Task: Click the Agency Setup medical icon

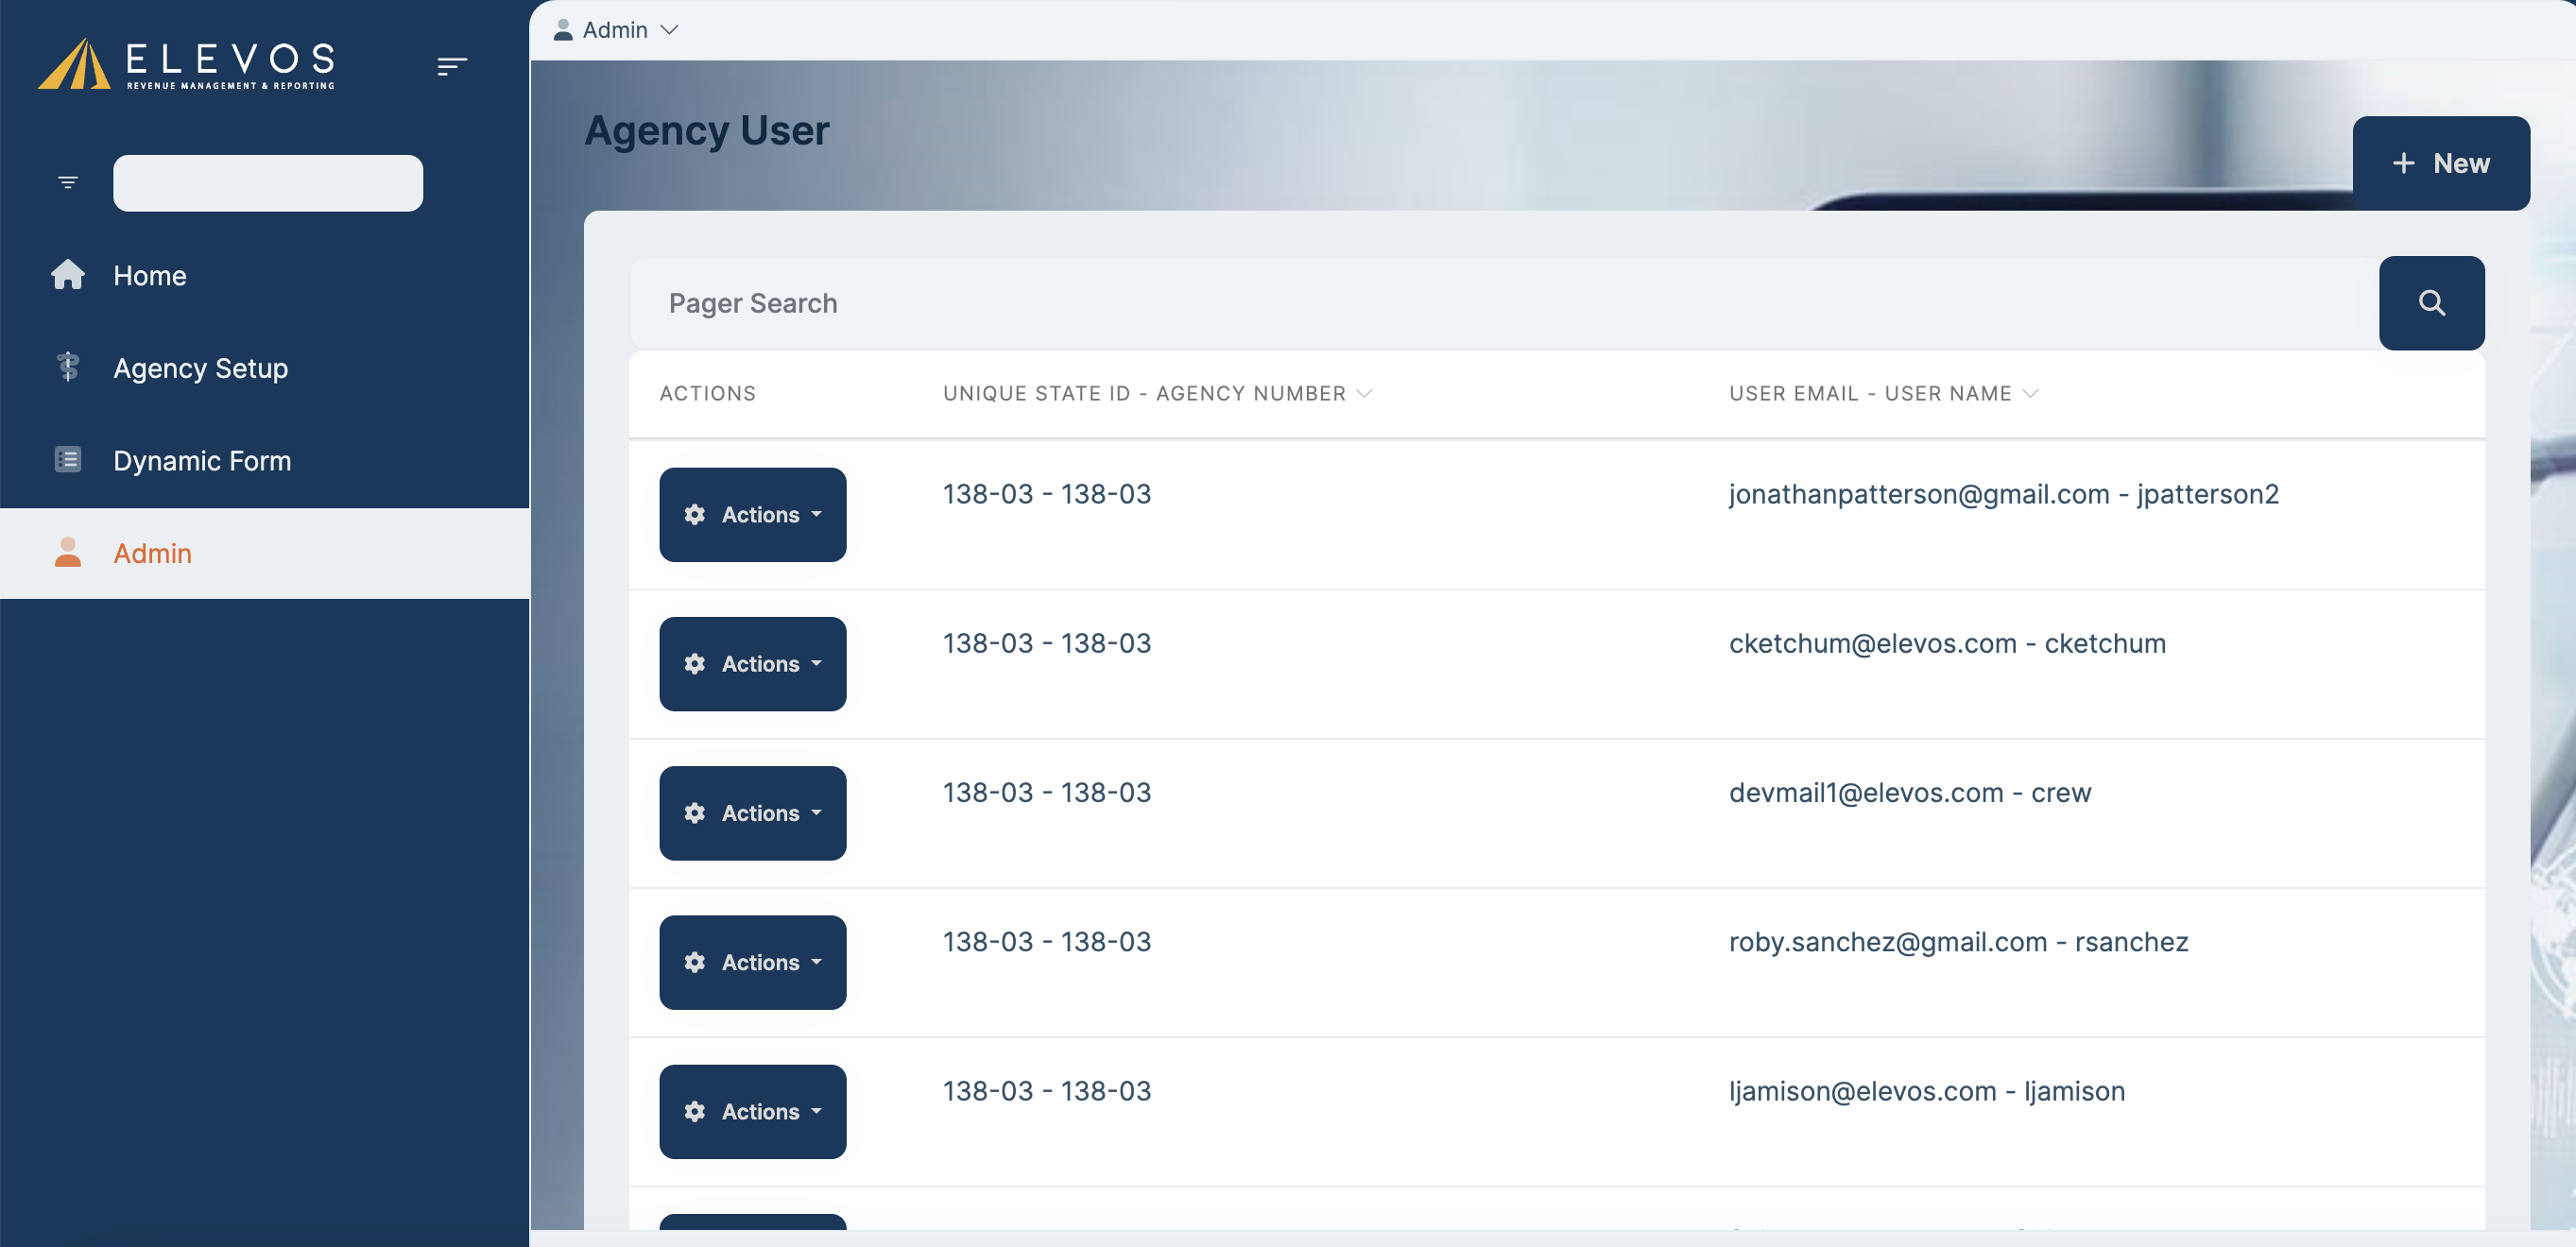Action: pyautogui.click(x=68, y=367)
